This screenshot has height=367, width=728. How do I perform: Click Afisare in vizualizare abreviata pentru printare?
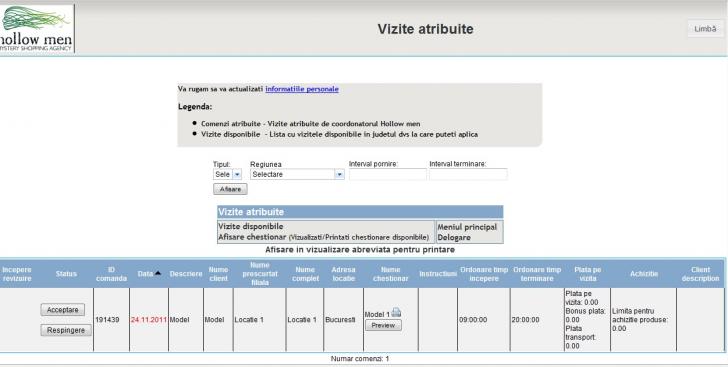360,249
